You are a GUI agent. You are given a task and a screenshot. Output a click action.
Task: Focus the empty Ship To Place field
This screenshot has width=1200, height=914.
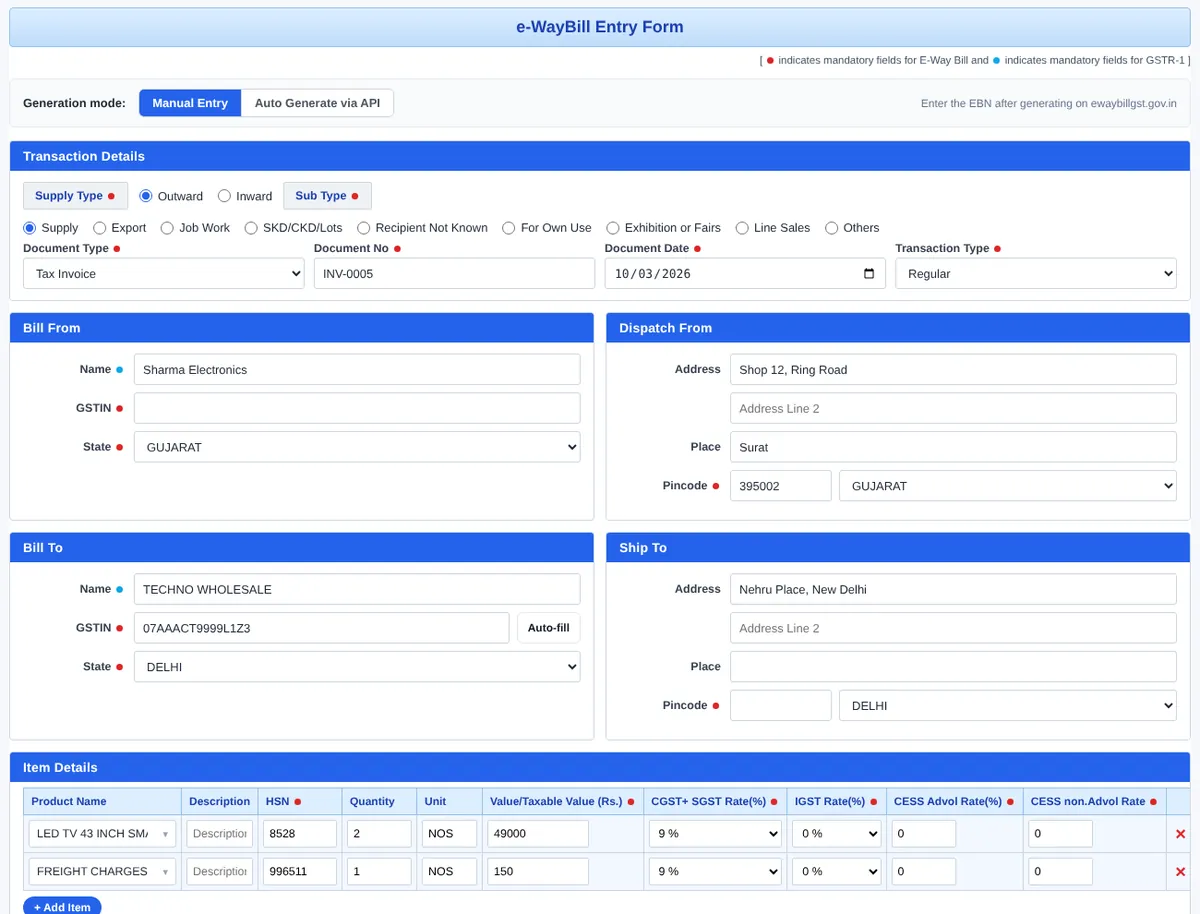coord(953,667)
